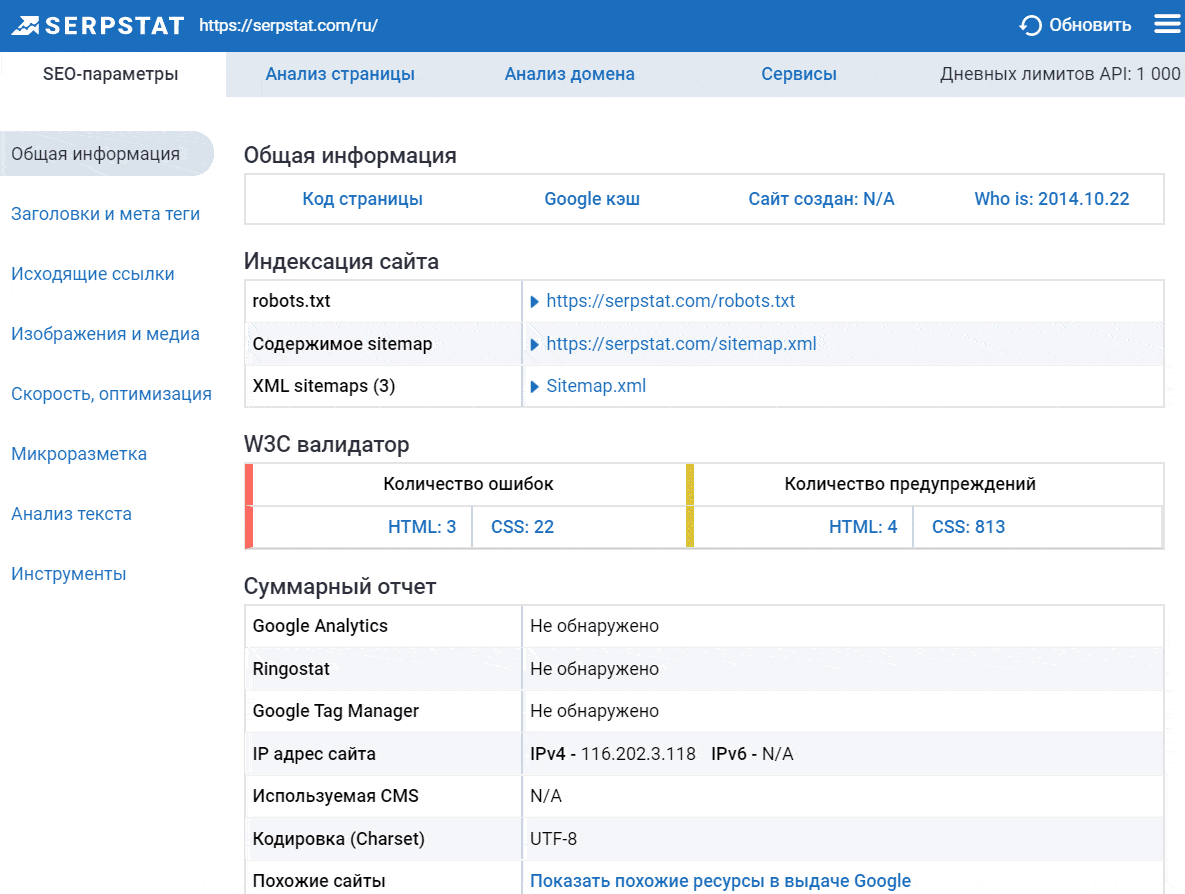Open https://serpstat.com/sitemap.xml link
The height and width of the screenshot is (894, 1185).
click(681, 344)
